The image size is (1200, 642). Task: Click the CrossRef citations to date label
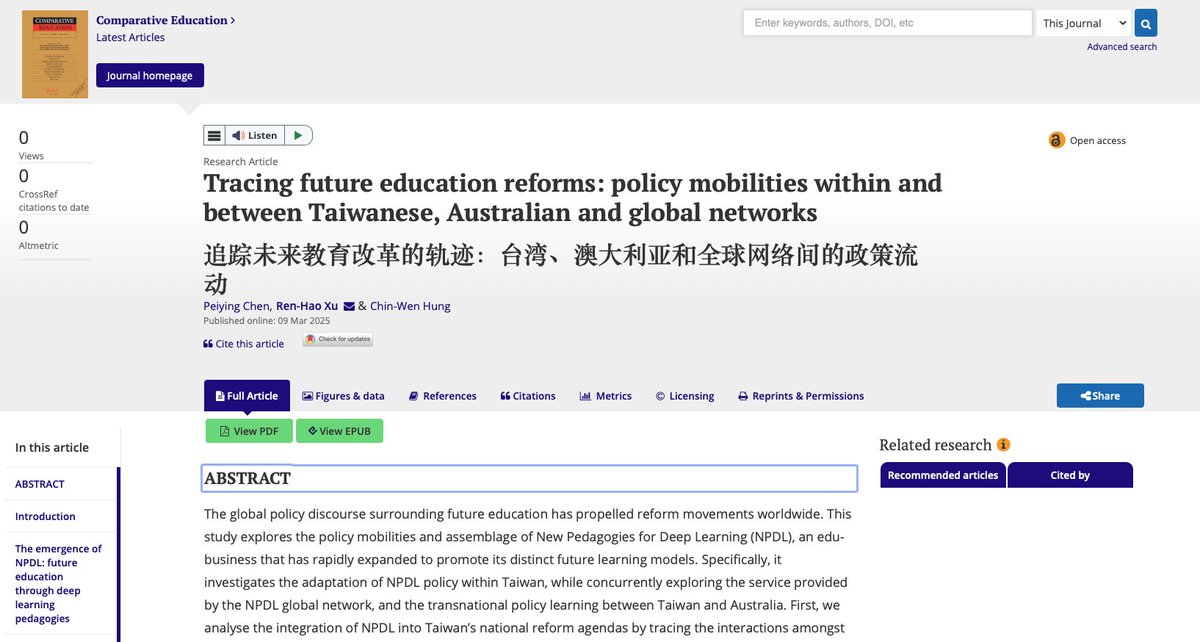coord(54,201)
